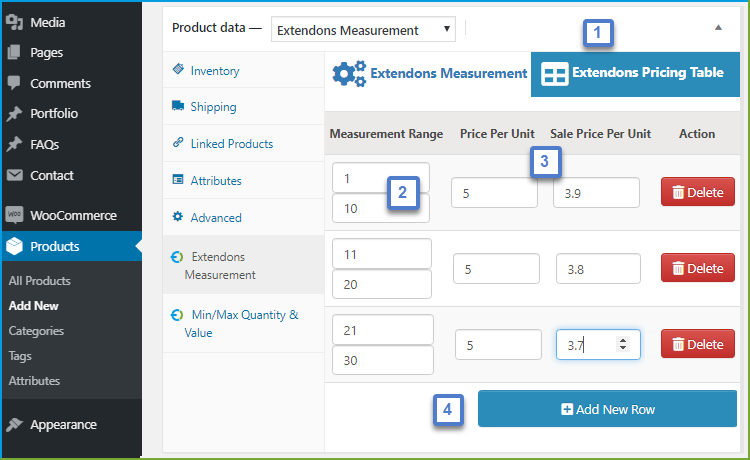The height and width of the screenshot is (460, 750).
Task: Edit sale price field showing 3.8
Action: [598, 269]
